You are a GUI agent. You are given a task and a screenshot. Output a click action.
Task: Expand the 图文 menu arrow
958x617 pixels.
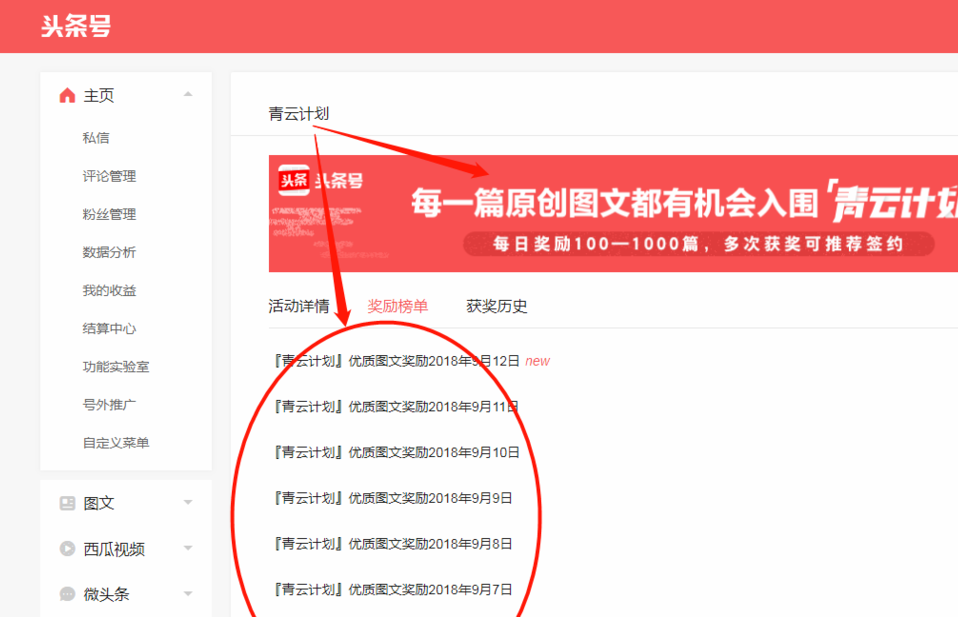click(x=188, y=502)
